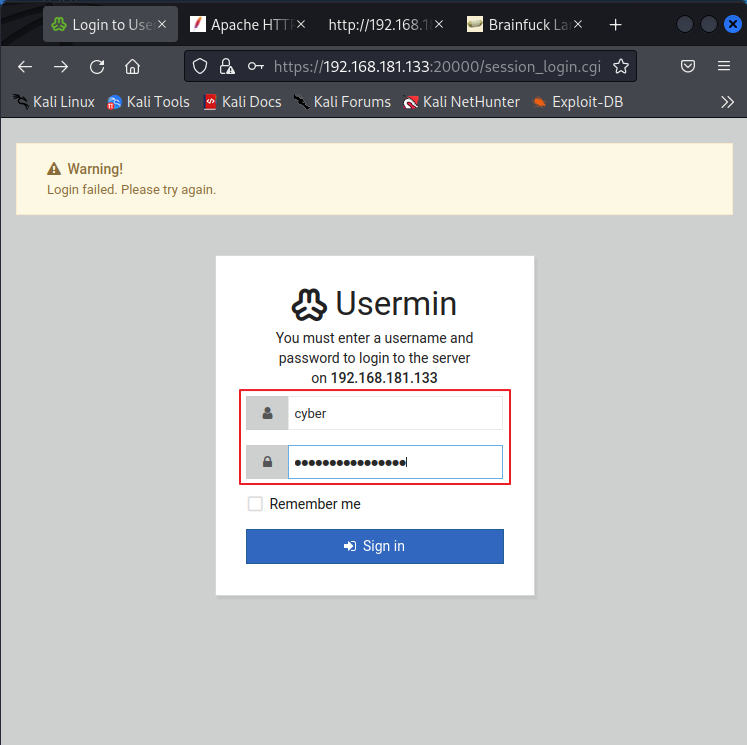The height and width of the screenshot is (745, 747).
Task: Click the masked password input field
Action: click(395, 462)
